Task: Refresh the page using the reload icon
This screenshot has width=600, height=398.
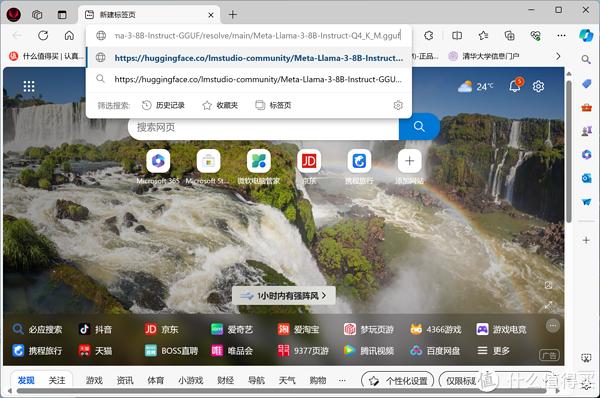Action: click(x=43, y=36)
